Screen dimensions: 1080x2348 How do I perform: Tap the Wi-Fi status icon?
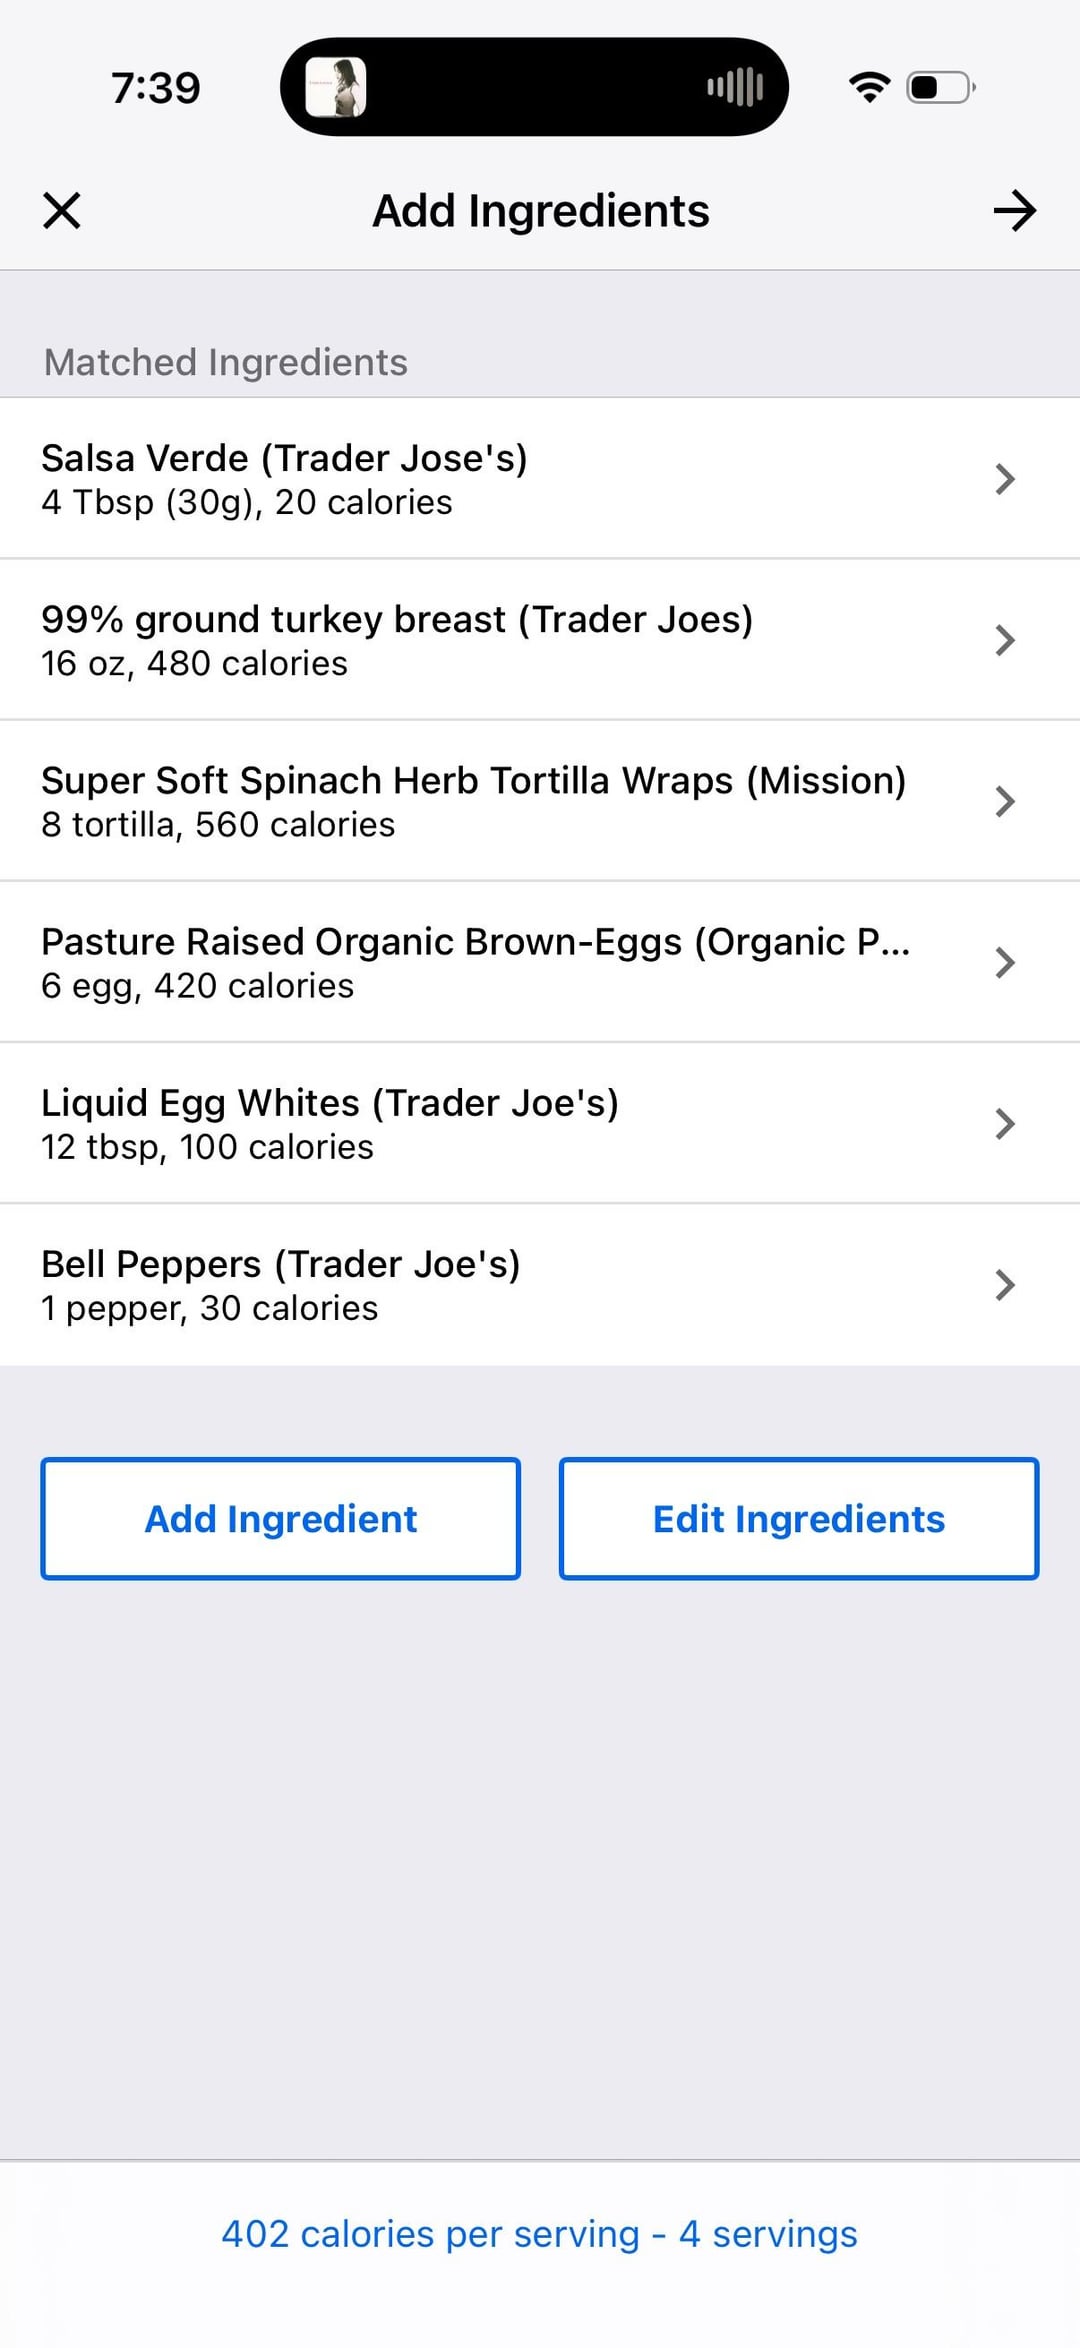(x=869, y=87)
